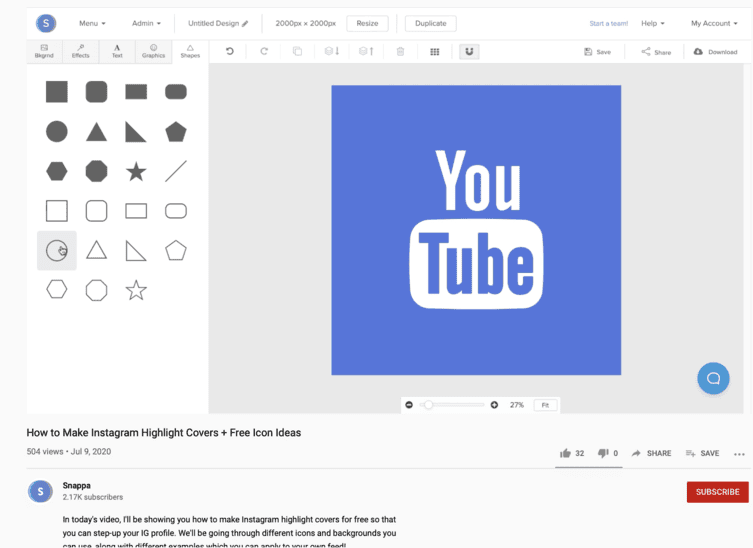Select the filled circle shape
The width and height of the screenshot is (753, 548).
(x=57, y=132)
